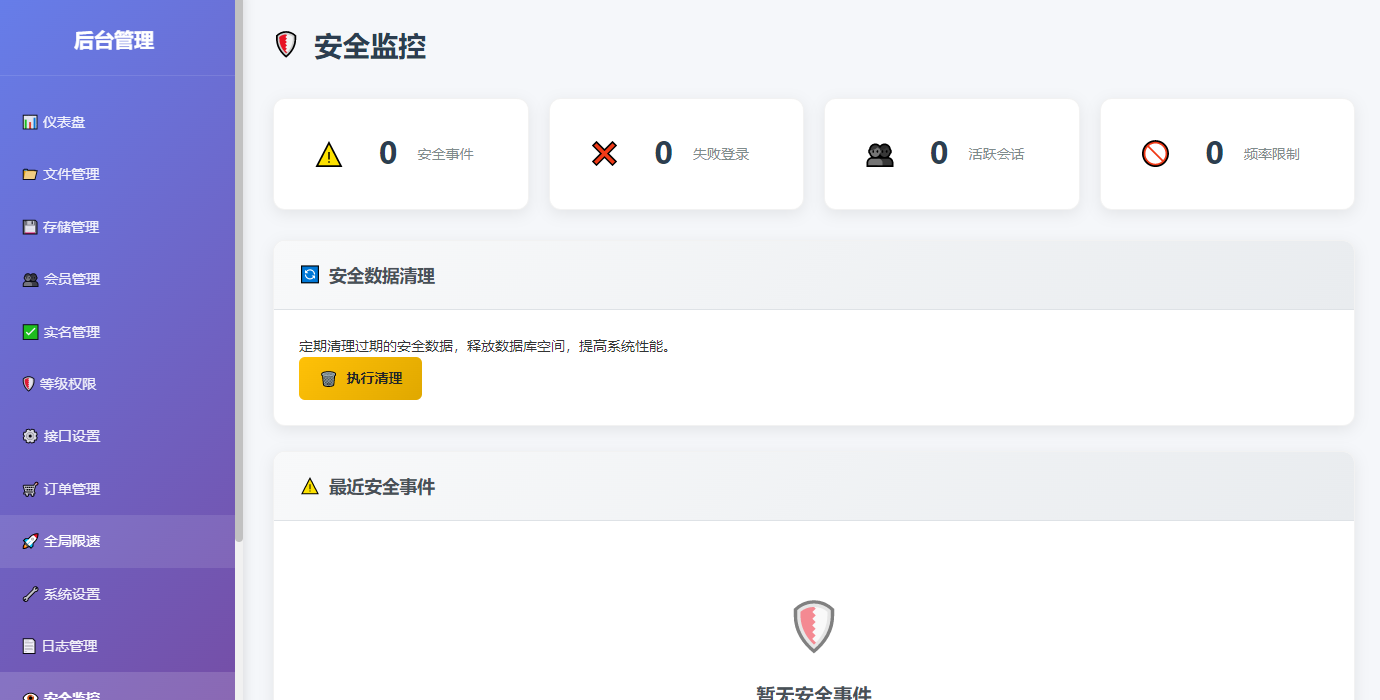The image size is (1380, 700).
Task: Click the red X icon on 失败登录 card
Action: point(604,153)
